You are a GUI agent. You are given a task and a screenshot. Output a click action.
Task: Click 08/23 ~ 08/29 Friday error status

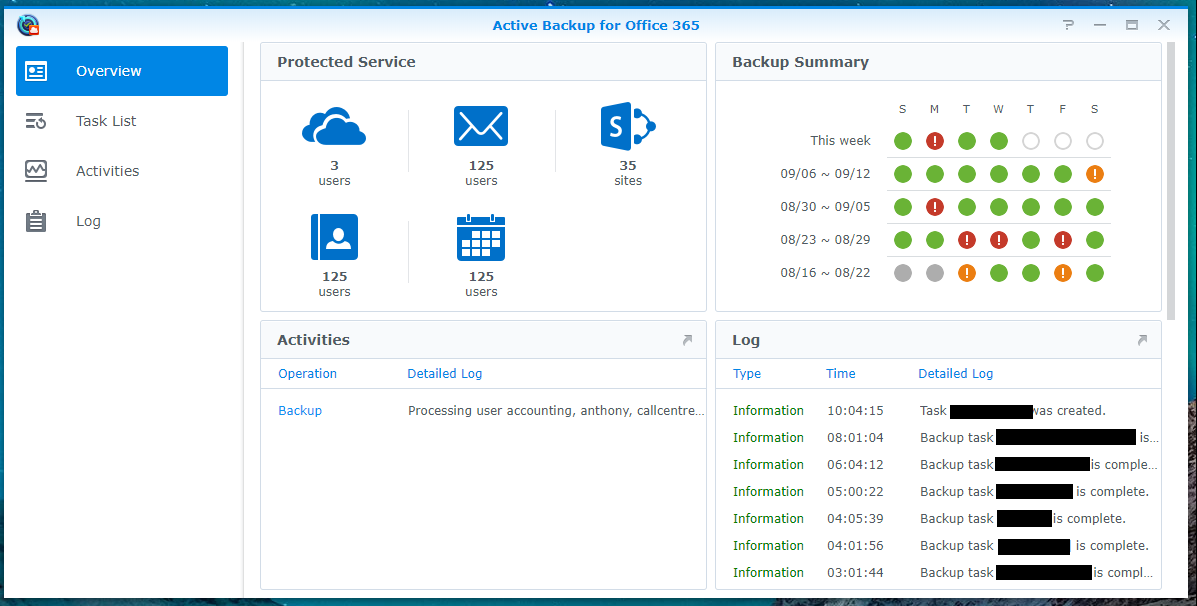tap(1063, 240)
